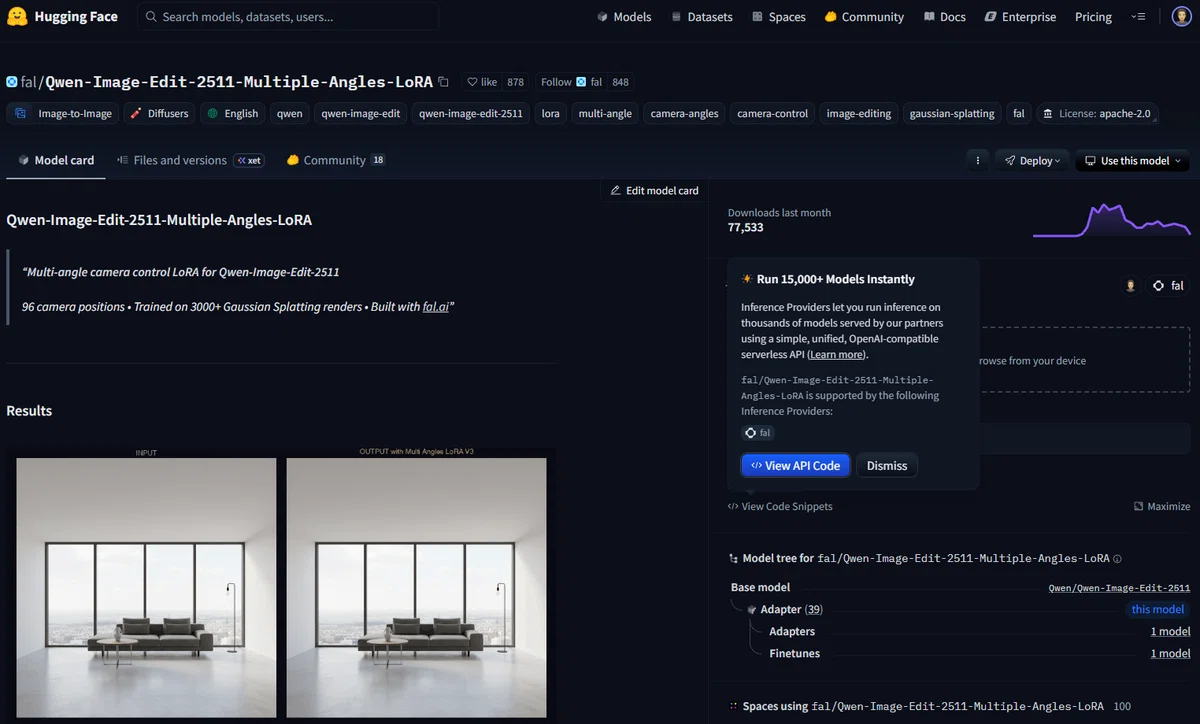1200x724 pixels.
Task: Open the fal.ai link in description
Action: coord(436,307)
